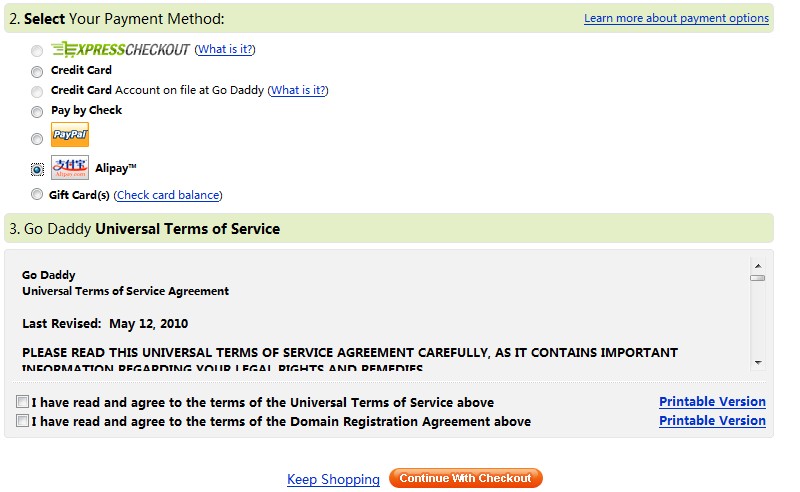The image size is (800, 492).
Task: Click scroll down arrow in terms box
Action: pyautogui.click(x=758, y=362)
